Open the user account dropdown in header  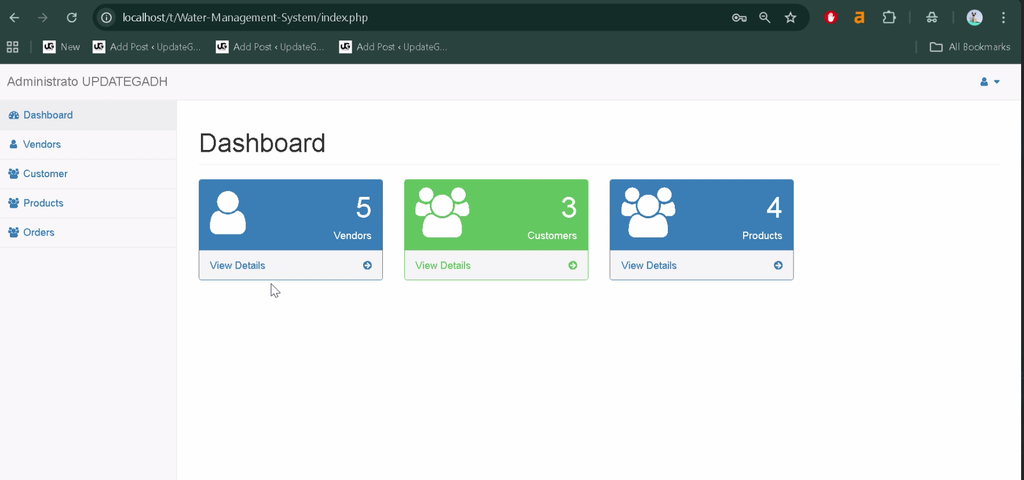990,82
